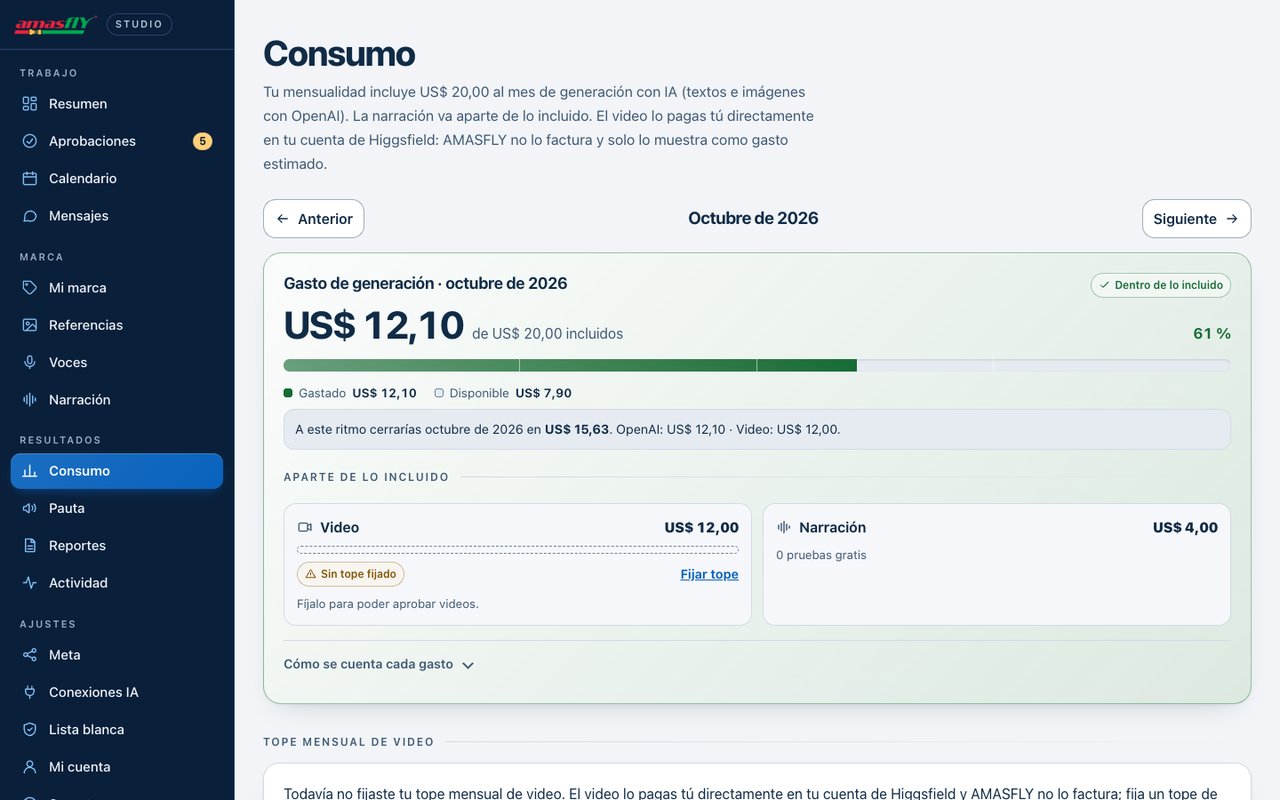
Task: Open Conexiones IA plug icon
Action: coord(30,692)
